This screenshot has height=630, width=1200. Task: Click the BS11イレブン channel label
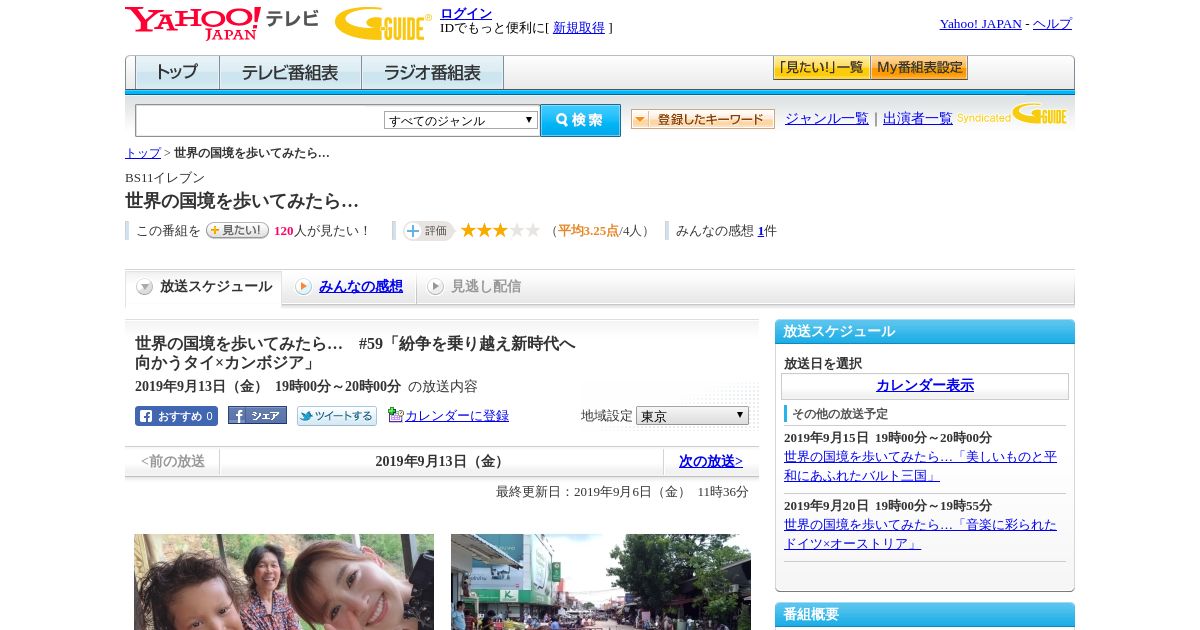165,178
